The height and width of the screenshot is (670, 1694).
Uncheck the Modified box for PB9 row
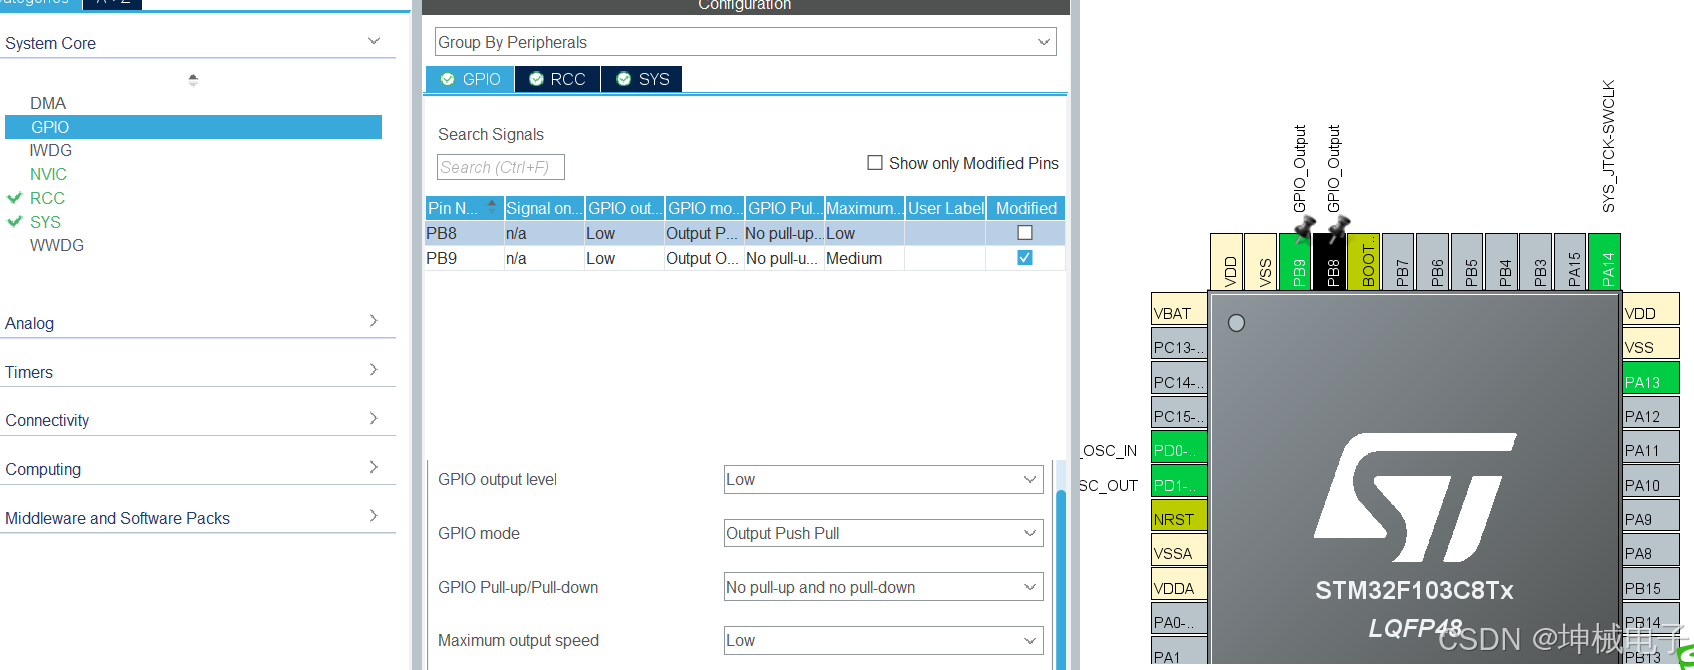pyautogui.click(x=1025, y=258)
